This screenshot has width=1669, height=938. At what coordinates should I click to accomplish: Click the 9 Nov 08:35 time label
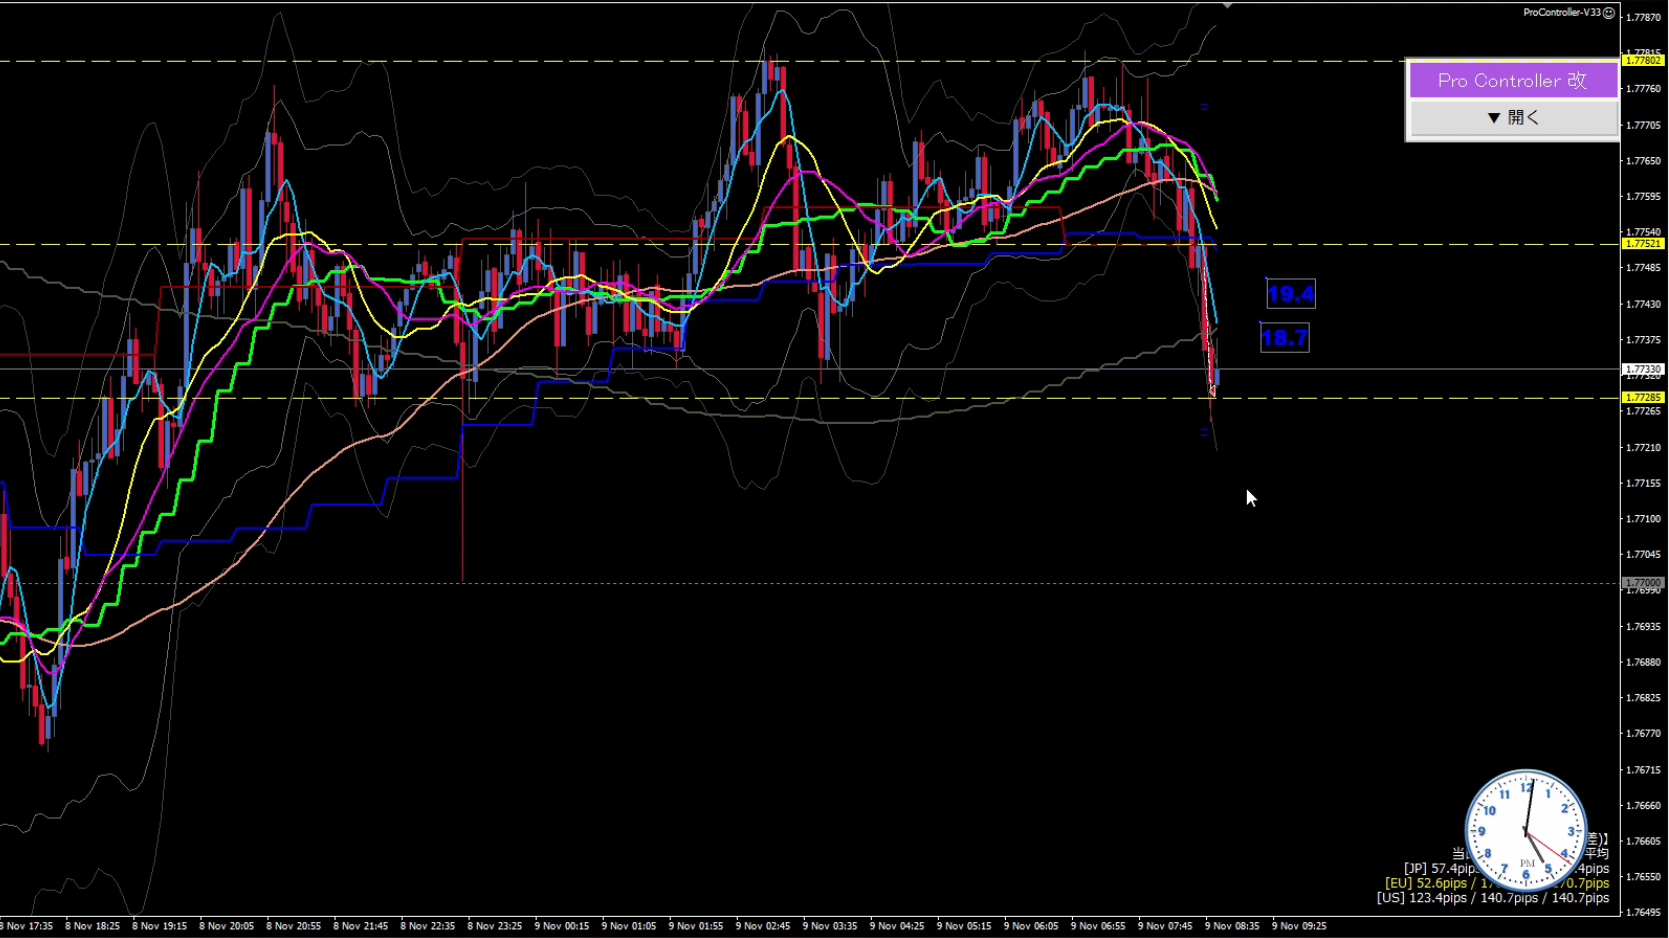click(x=1232, y=926)
